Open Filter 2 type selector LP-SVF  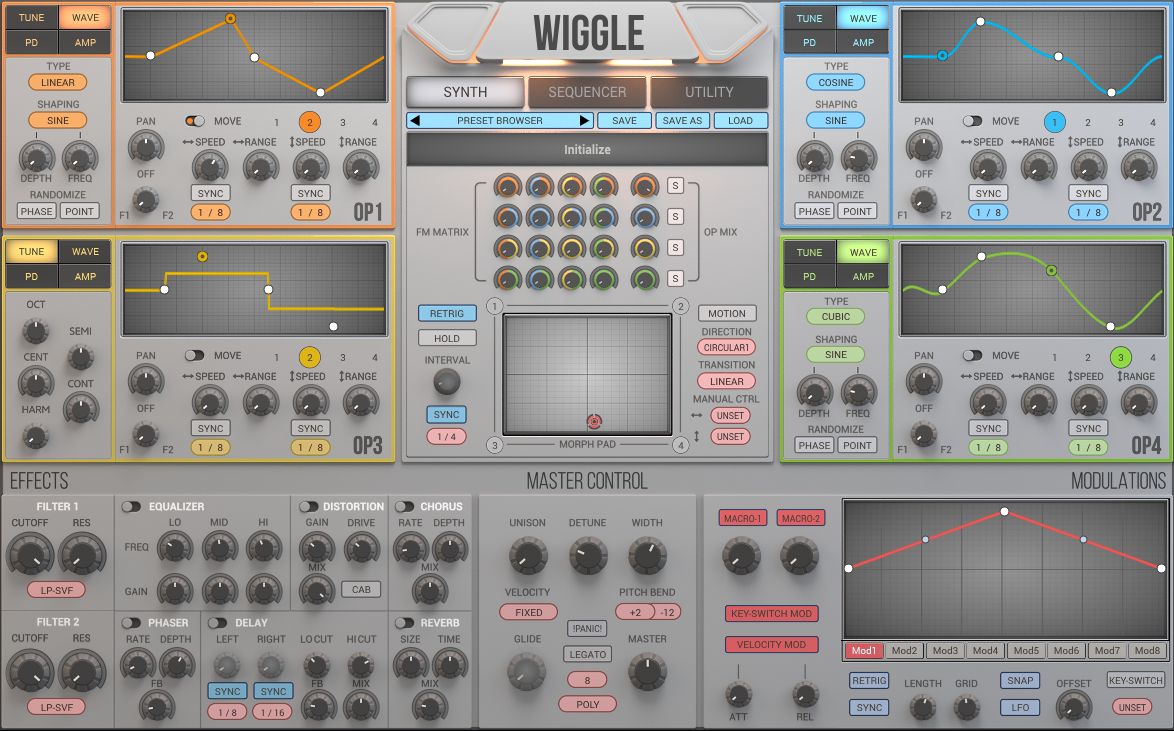coord(56,707)
